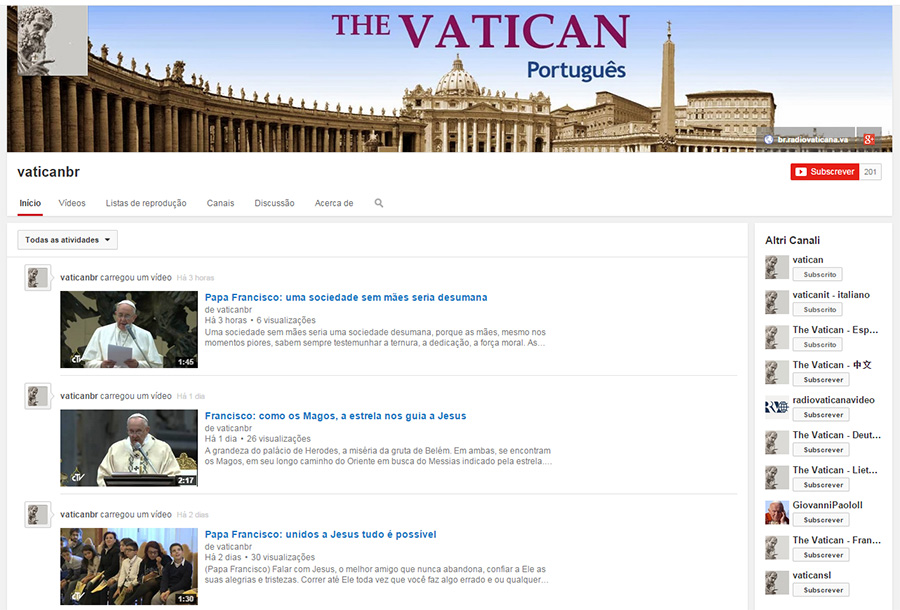Viewport: 900px width, 610px height.
Task: Click the vaticanbr channel avatar statue image
Action: click(x=52, y=41)
